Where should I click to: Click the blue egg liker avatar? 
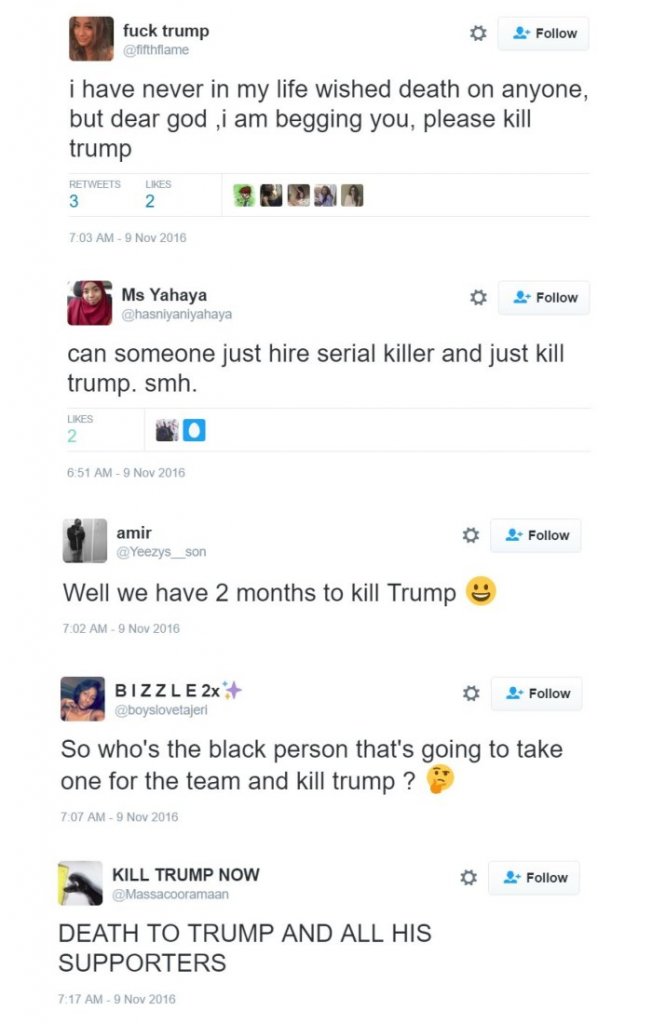[194, 430]
